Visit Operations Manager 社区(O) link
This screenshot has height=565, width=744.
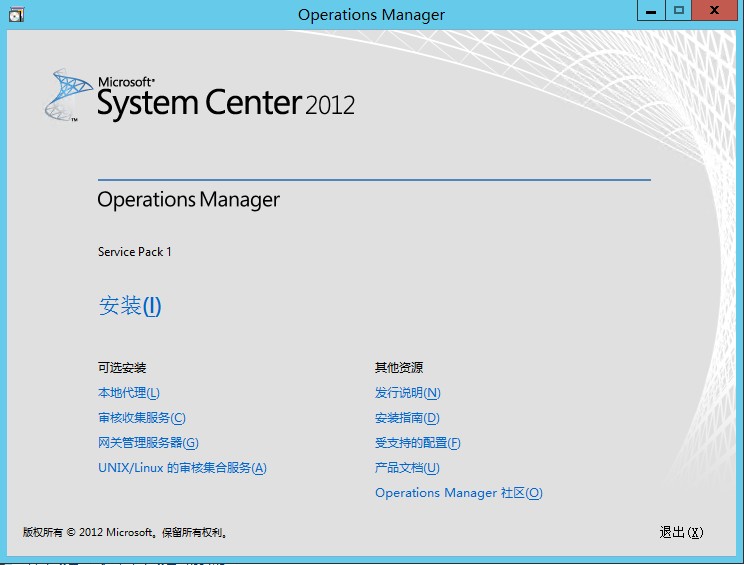(458, 493)
